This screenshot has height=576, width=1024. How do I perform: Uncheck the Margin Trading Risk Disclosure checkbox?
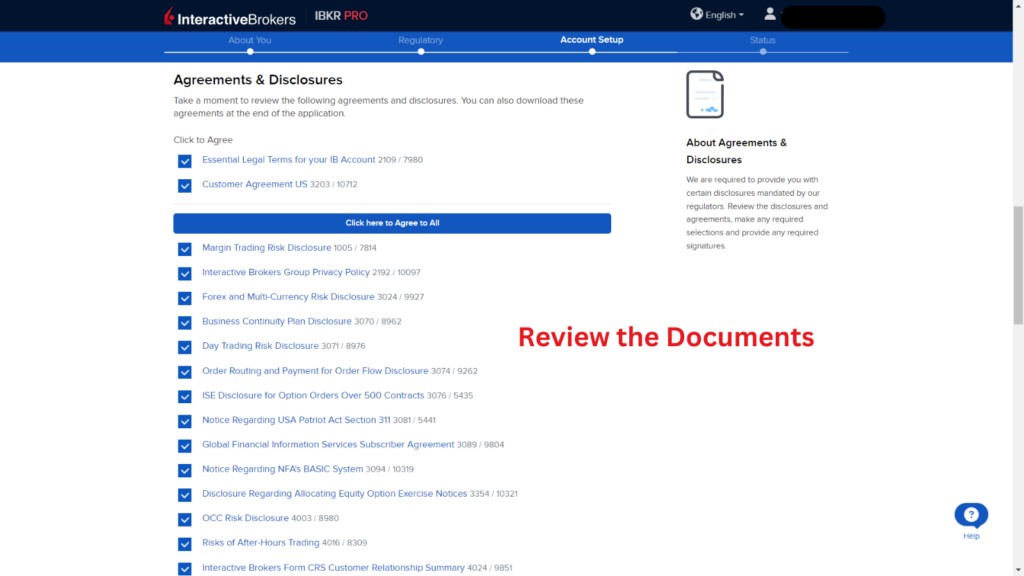(x=185, y=248)
